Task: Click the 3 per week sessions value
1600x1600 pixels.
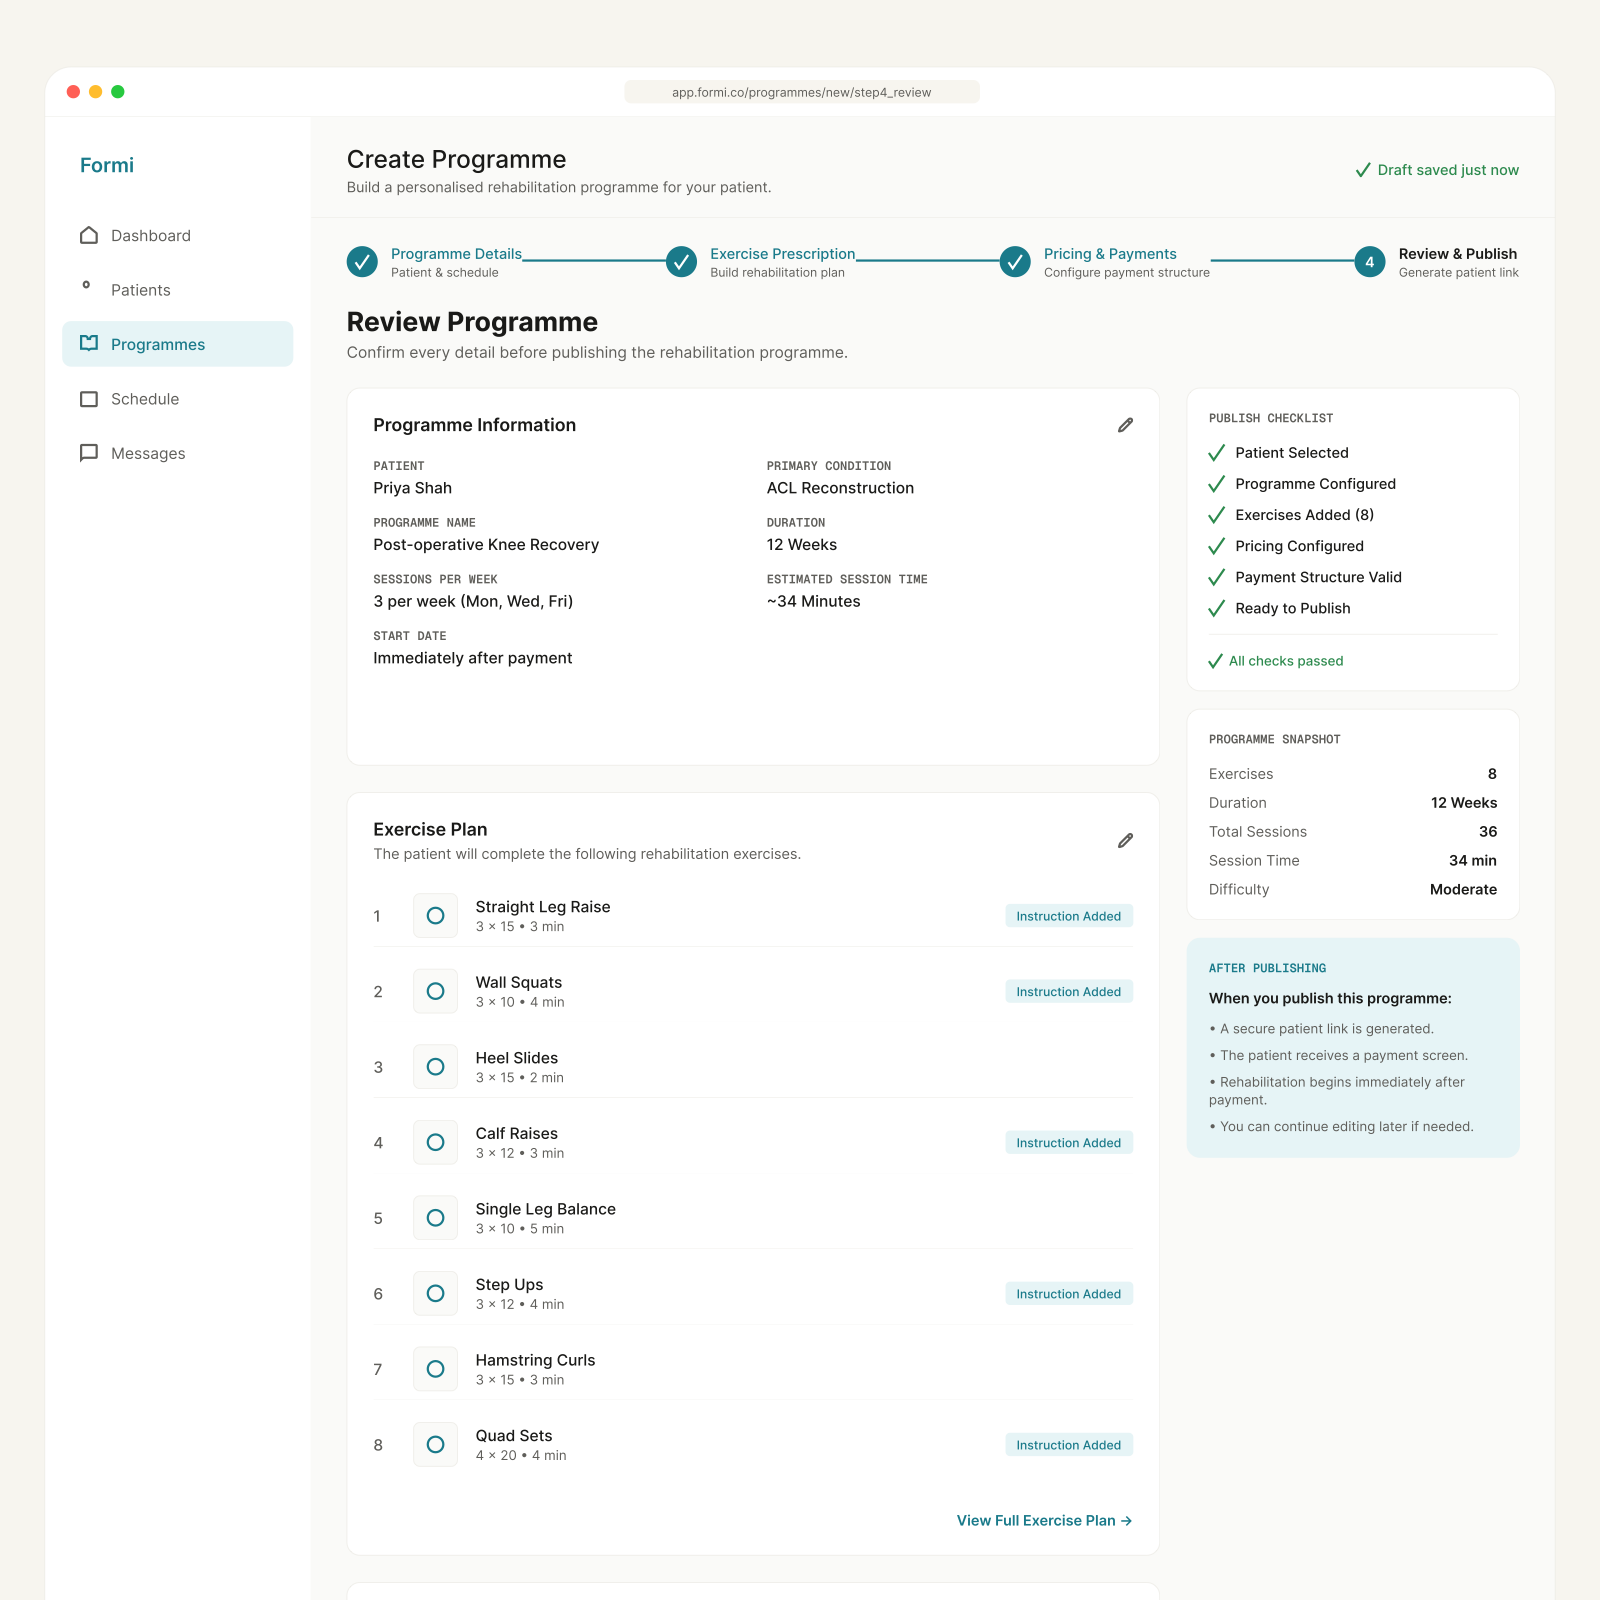Action: tap(473, 601)
